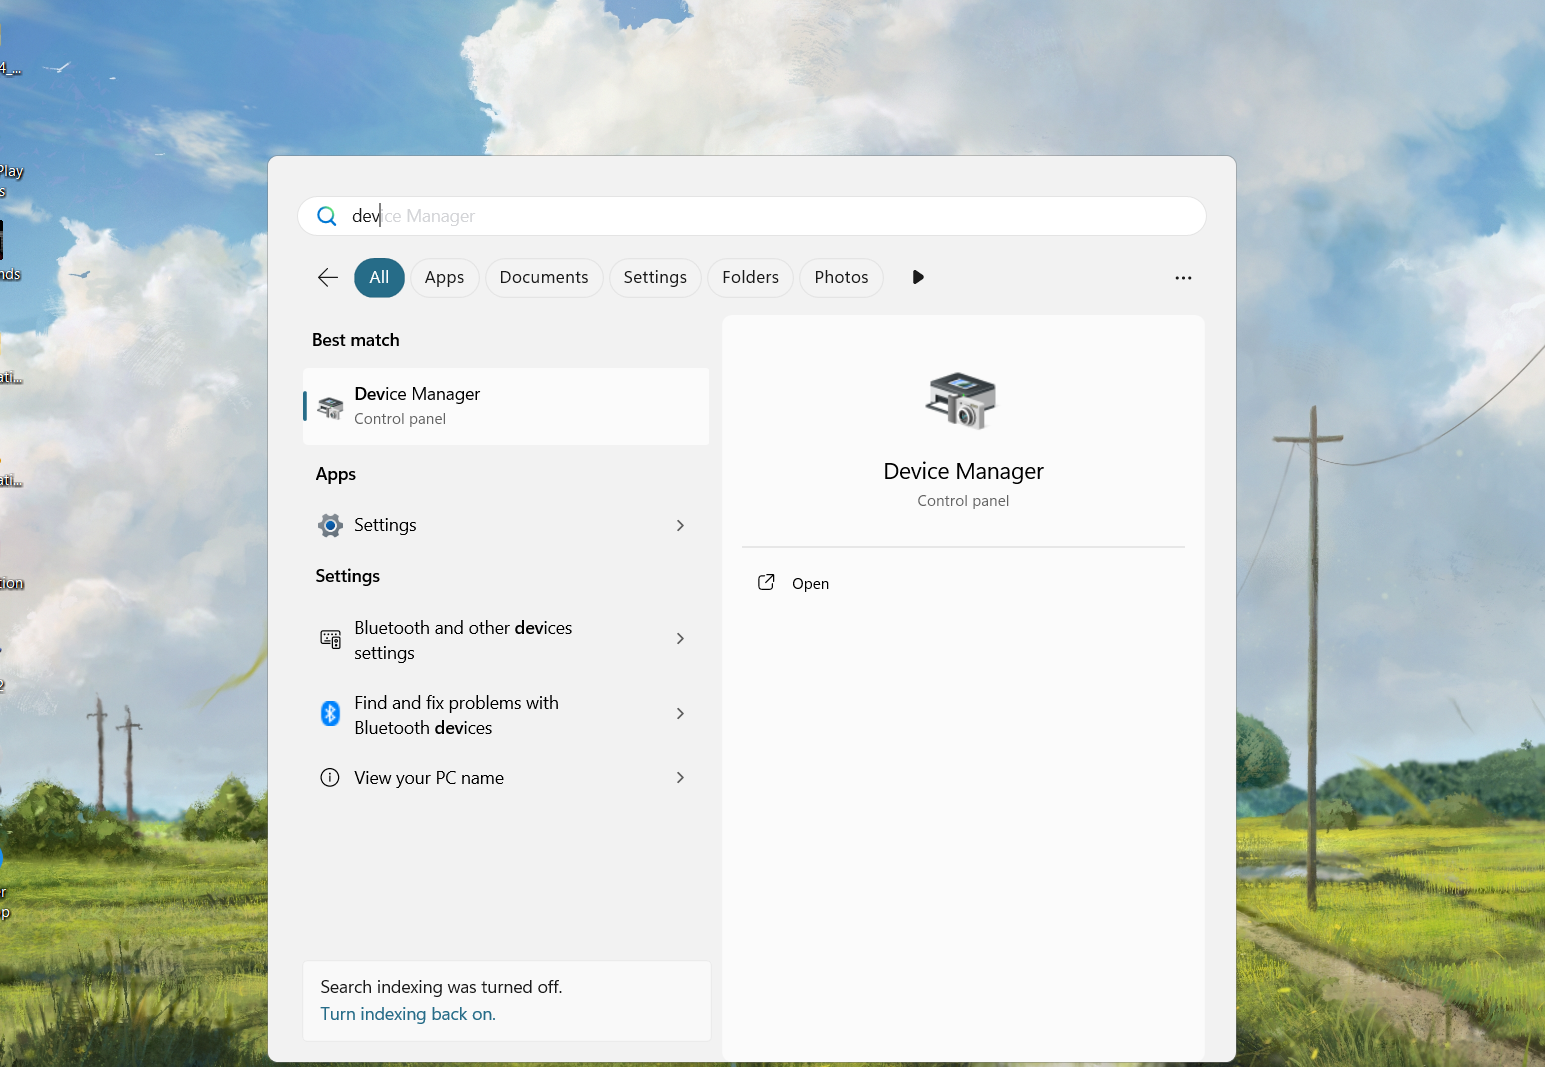Click the back arrow beside the filter pills
Image resolution: width=1545 pixels, height=1067 pixels.
coord(327,277)
